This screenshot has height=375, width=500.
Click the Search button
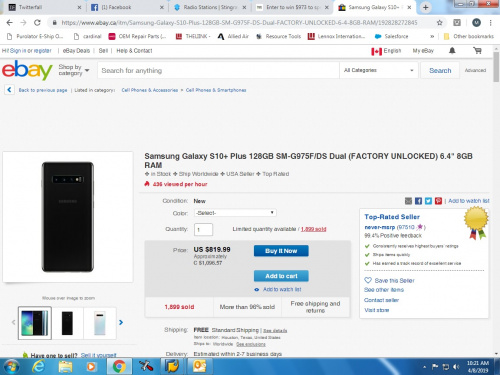coord(440,70)
